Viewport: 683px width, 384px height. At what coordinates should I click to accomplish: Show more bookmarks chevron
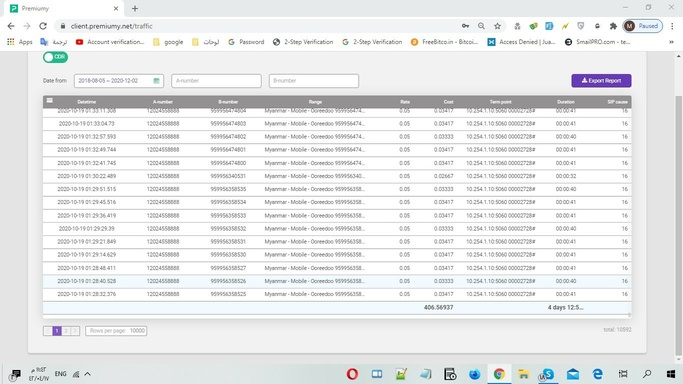[x=671, y=42]
